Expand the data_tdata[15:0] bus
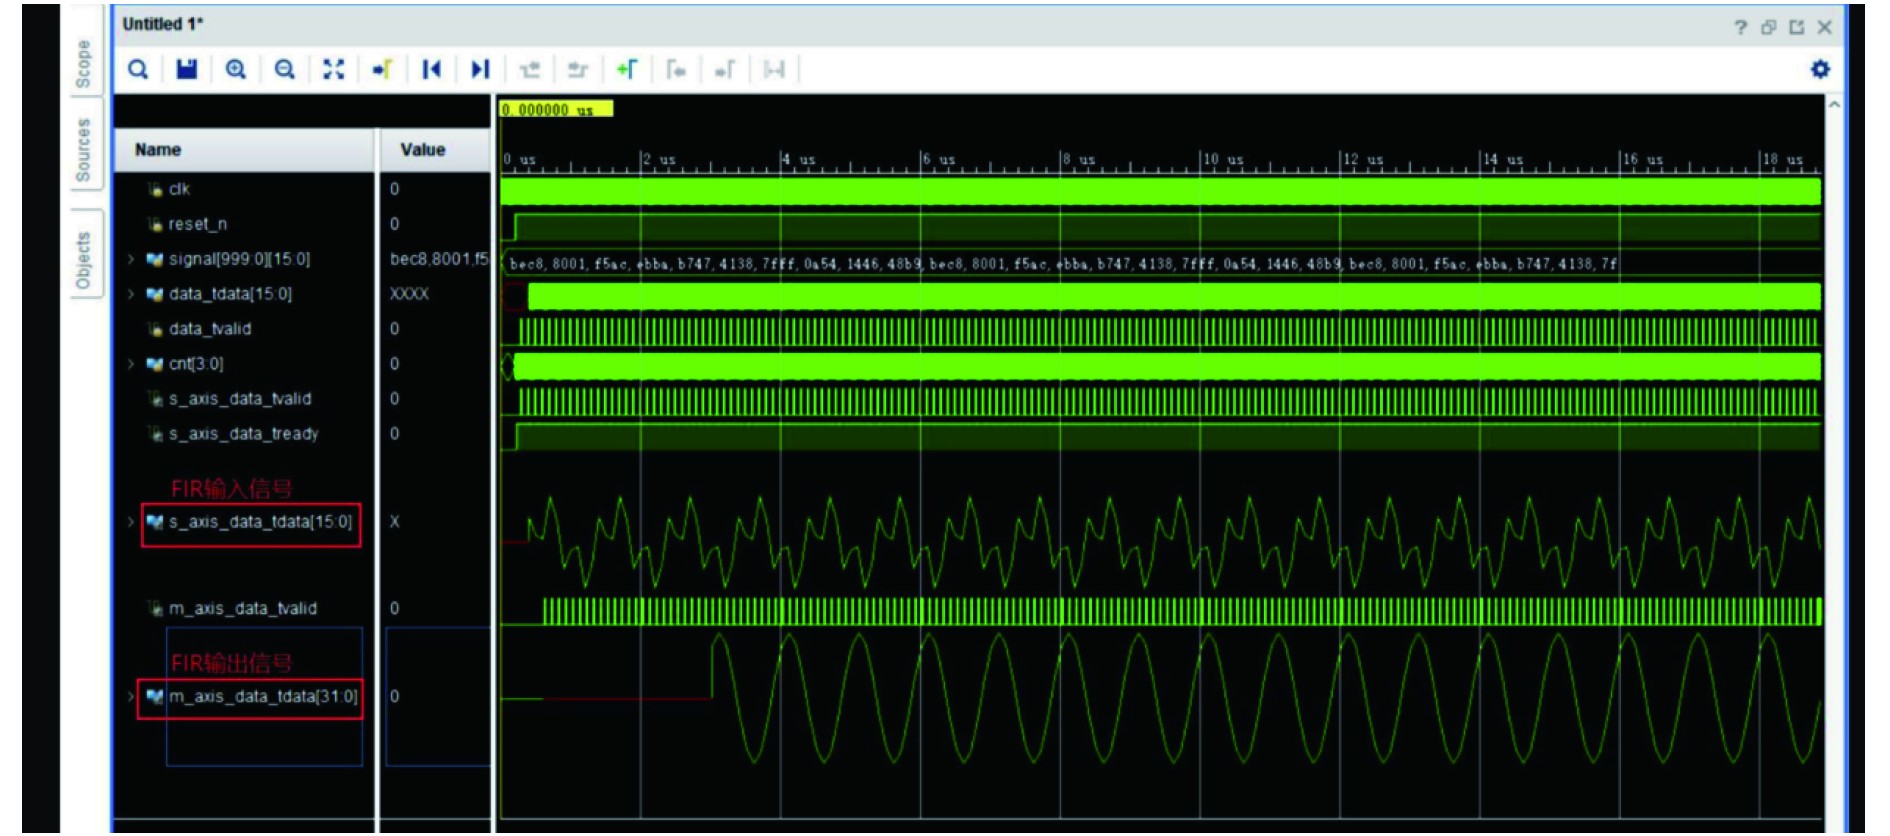Image resolution: width=1890 pixels, height=836 pixels. coord(131,294)
